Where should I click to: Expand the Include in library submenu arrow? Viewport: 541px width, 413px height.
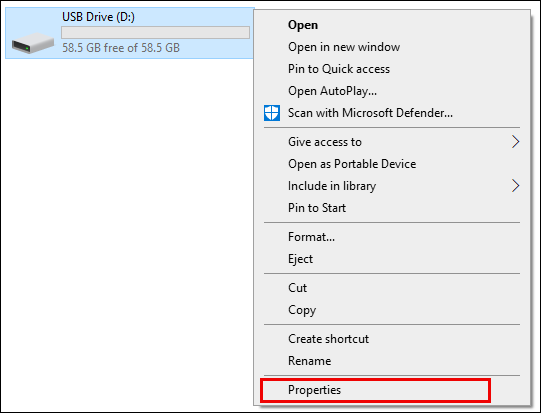pyautogui.click(x=515, y=186)
